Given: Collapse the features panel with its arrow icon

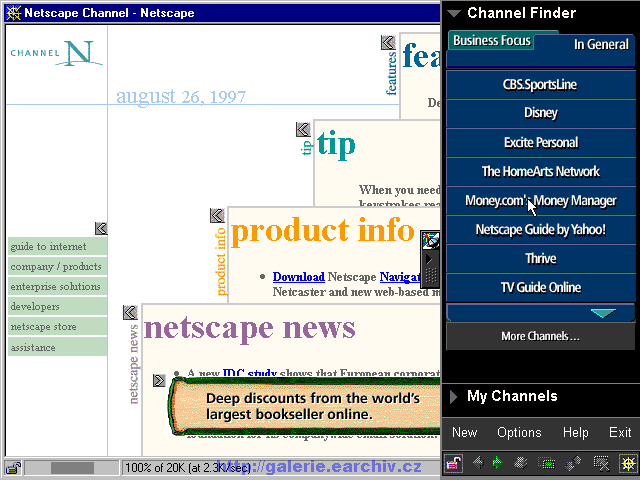Looking at the screenshot, I should (x=388, y=42).
